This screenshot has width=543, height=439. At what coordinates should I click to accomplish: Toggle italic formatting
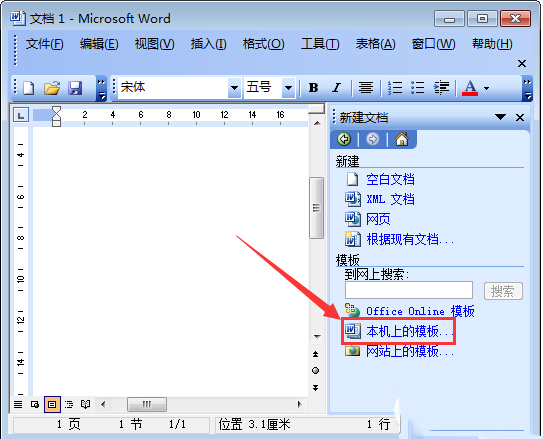point(336,88)
